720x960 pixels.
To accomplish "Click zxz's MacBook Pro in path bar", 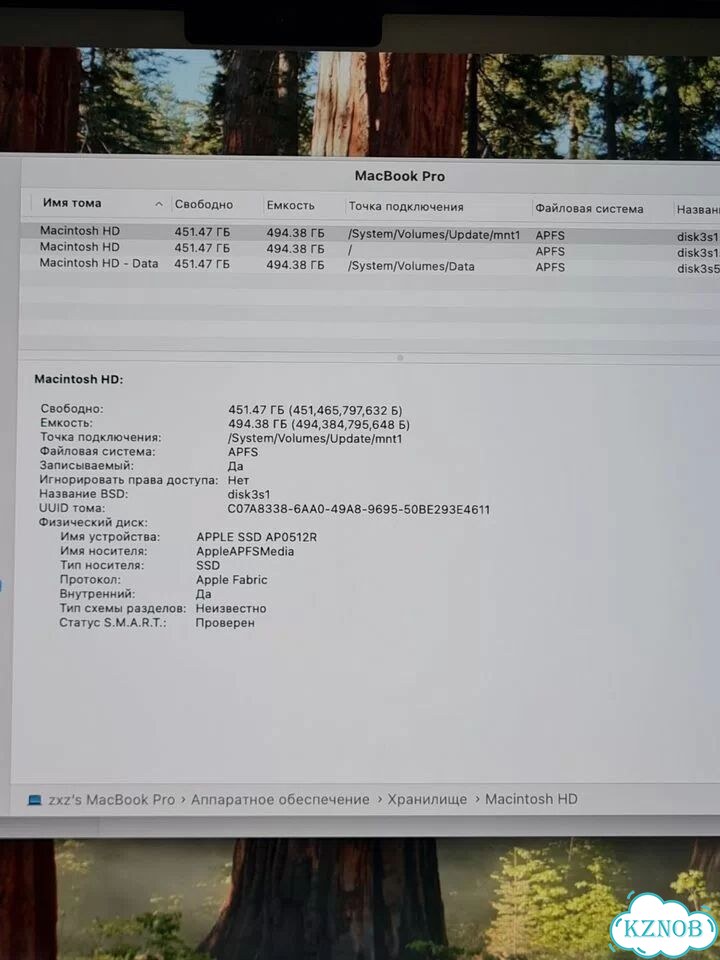I will (x=111, y=800).
